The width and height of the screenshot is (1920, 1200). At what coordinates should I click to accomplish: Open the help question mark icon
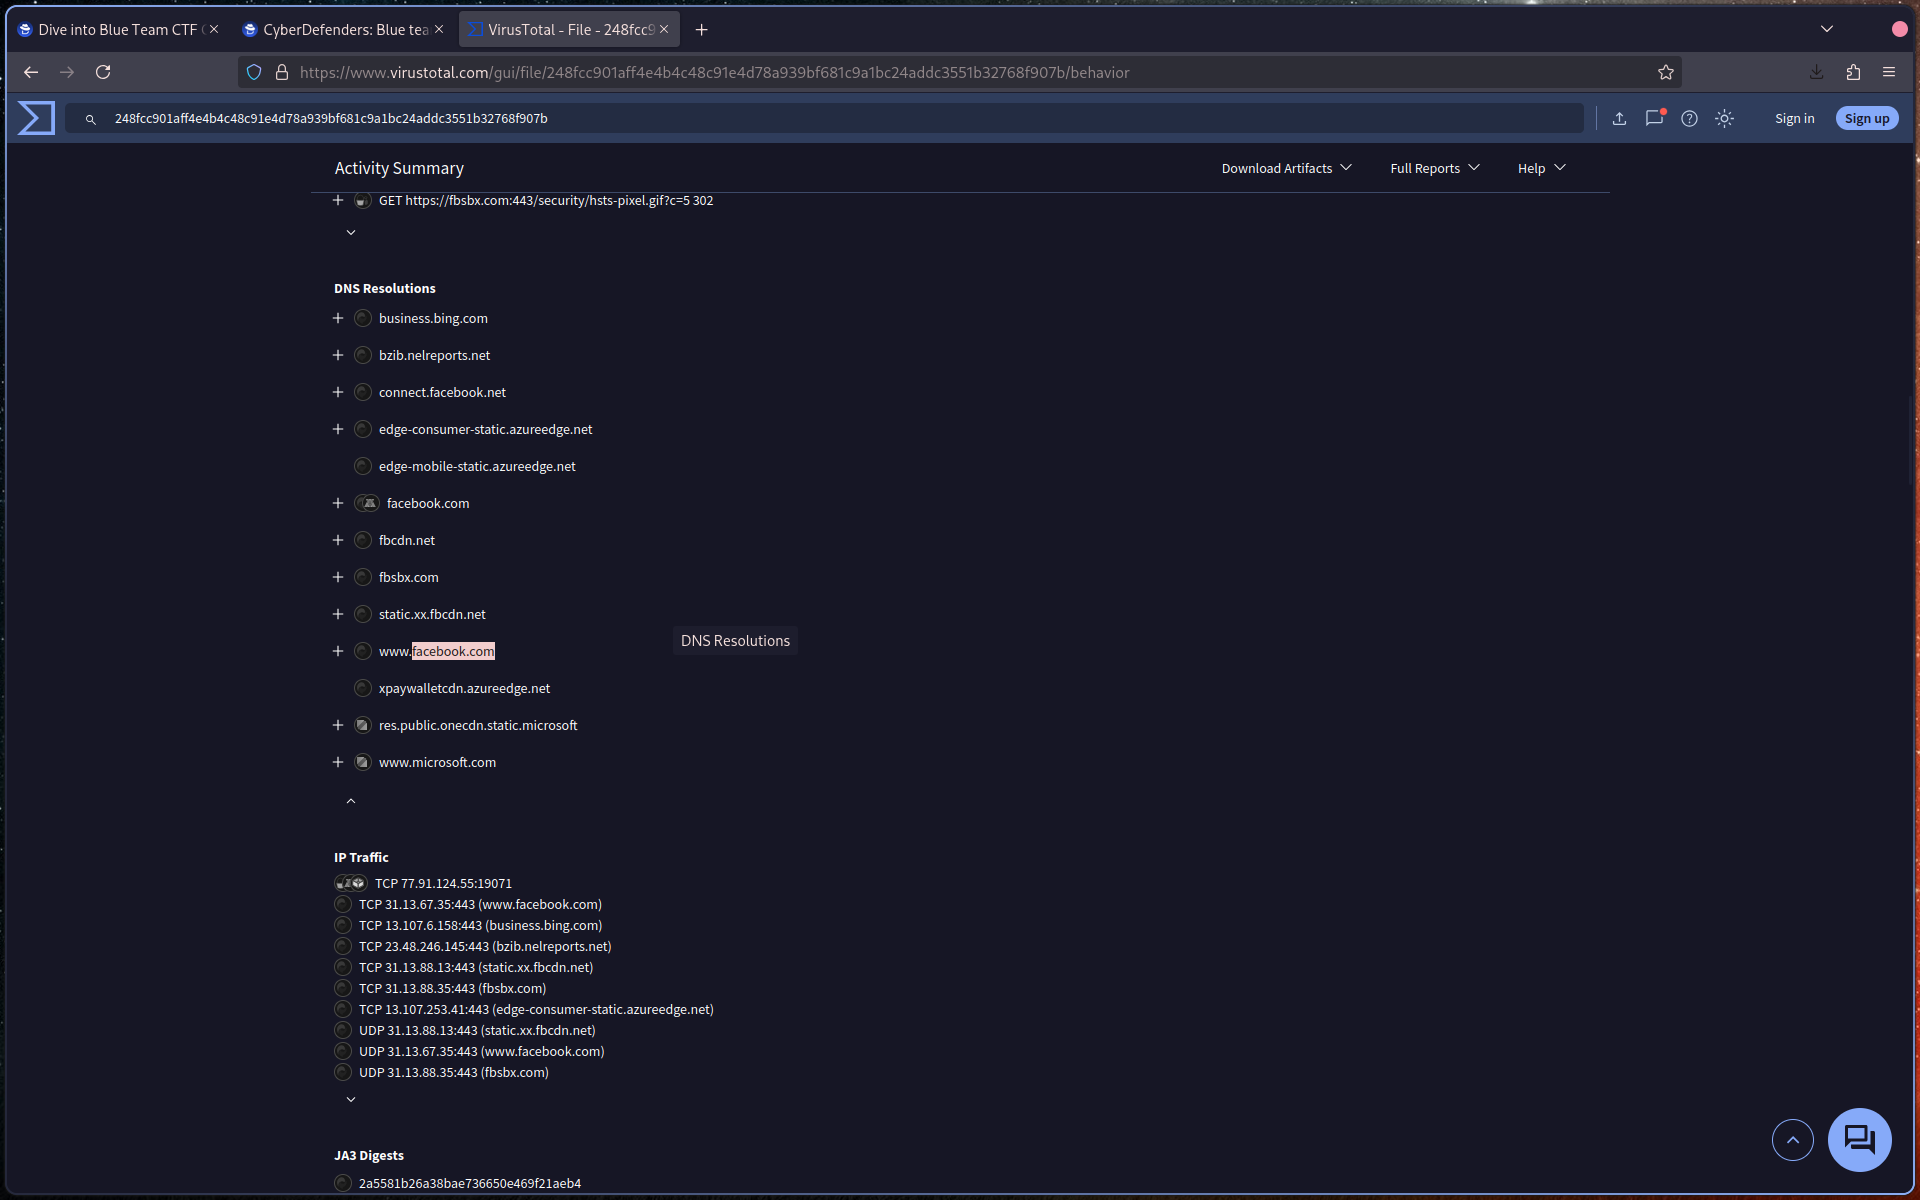(1689, 118)
